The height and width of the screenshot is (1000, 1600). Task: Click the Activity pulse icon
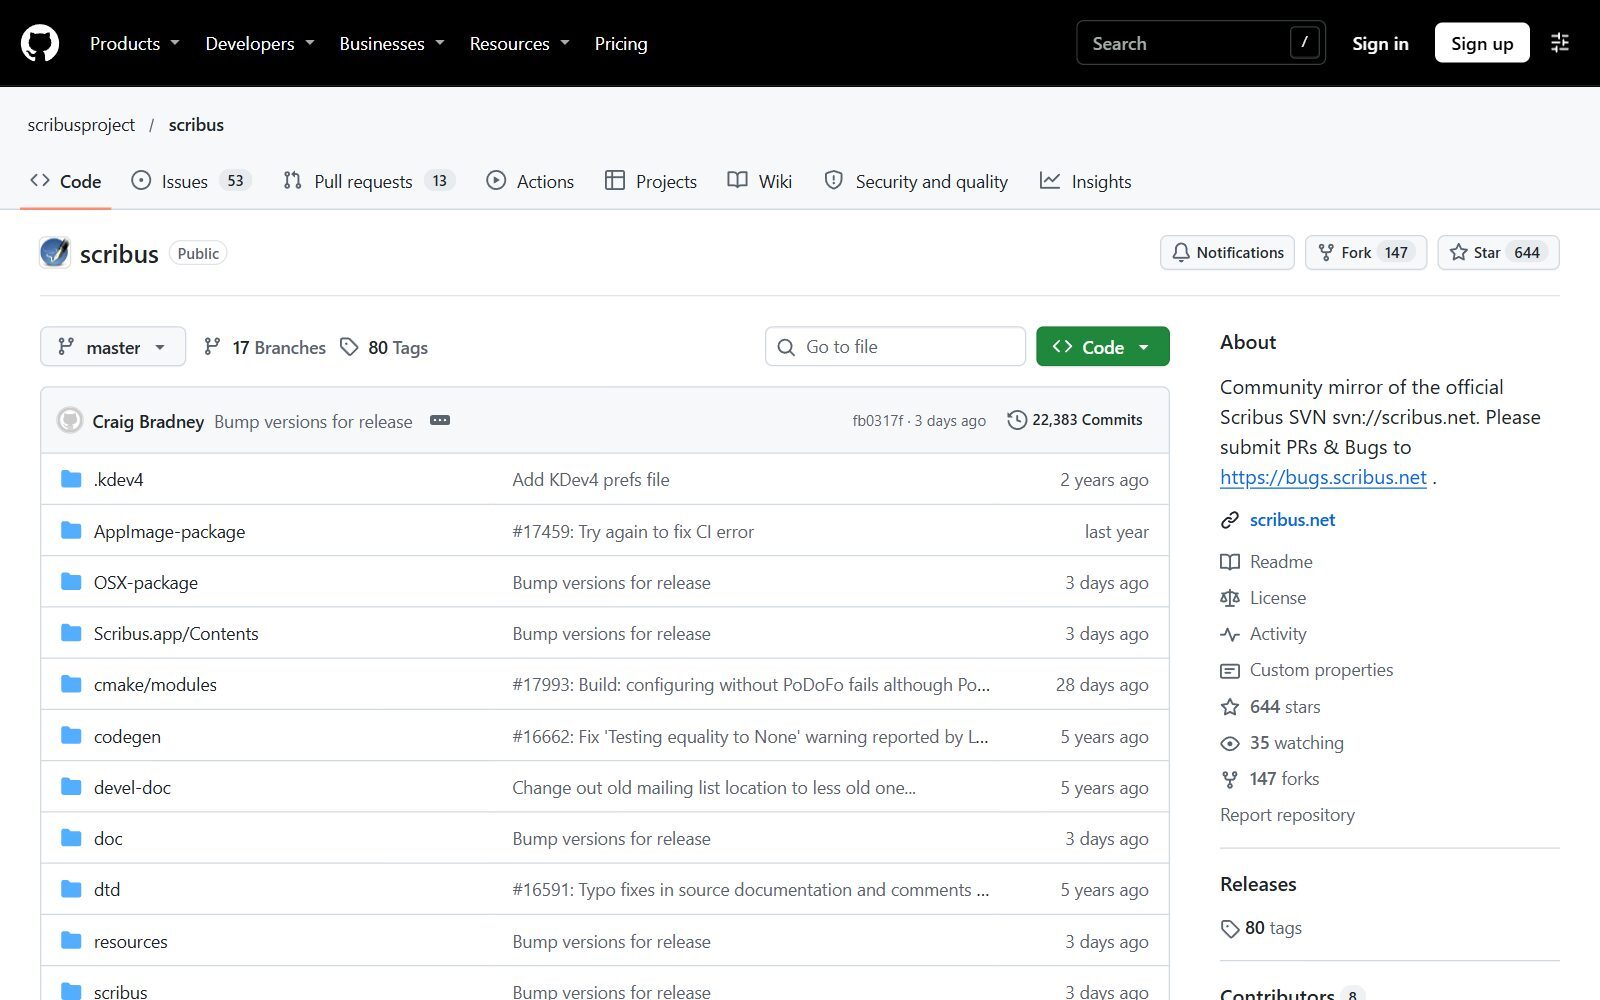(1230, 634)
